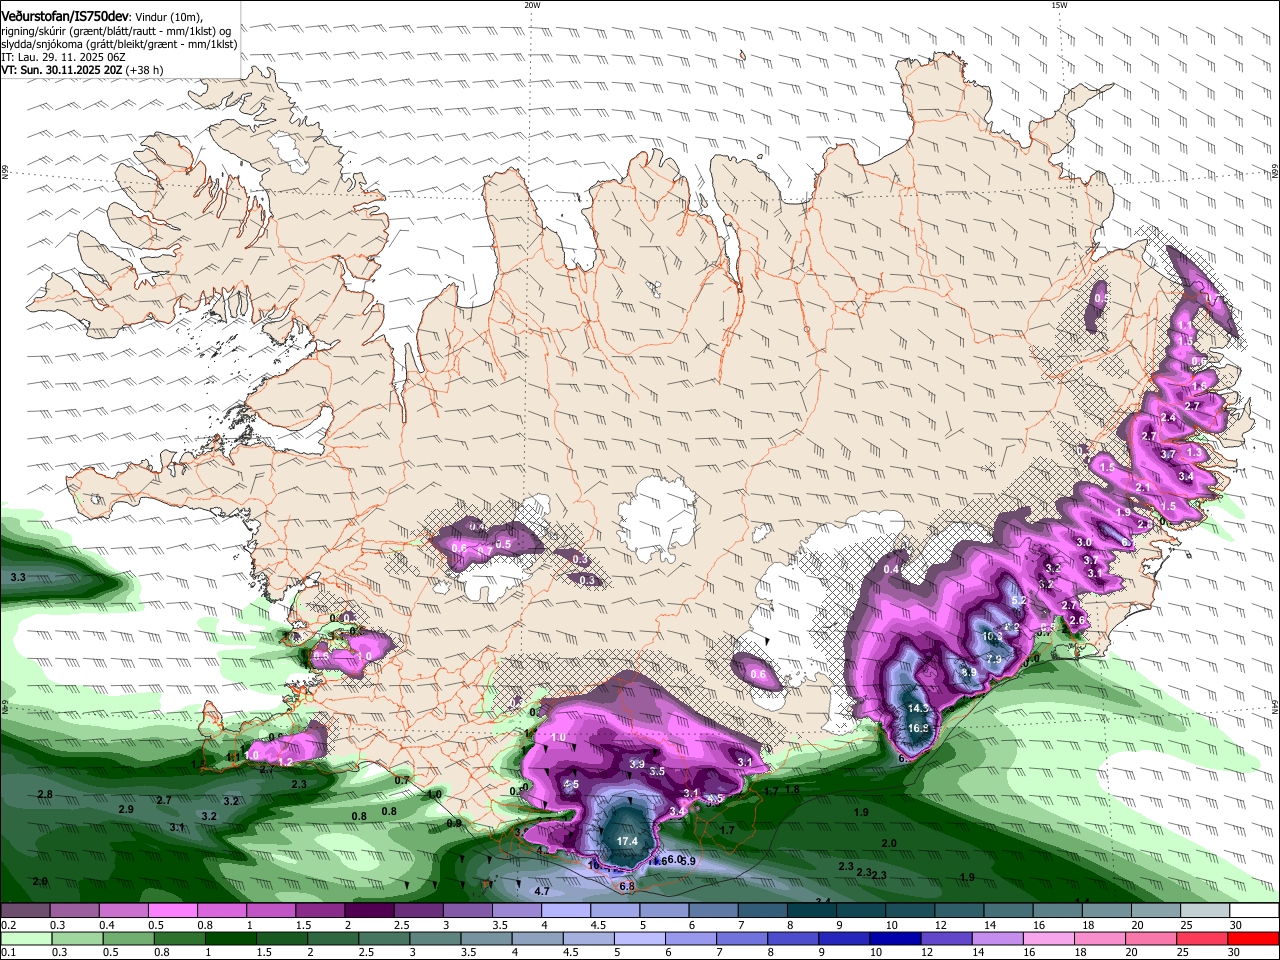Click the 15W longitude label
The image size is (1280, 960).
[1059, 5]
